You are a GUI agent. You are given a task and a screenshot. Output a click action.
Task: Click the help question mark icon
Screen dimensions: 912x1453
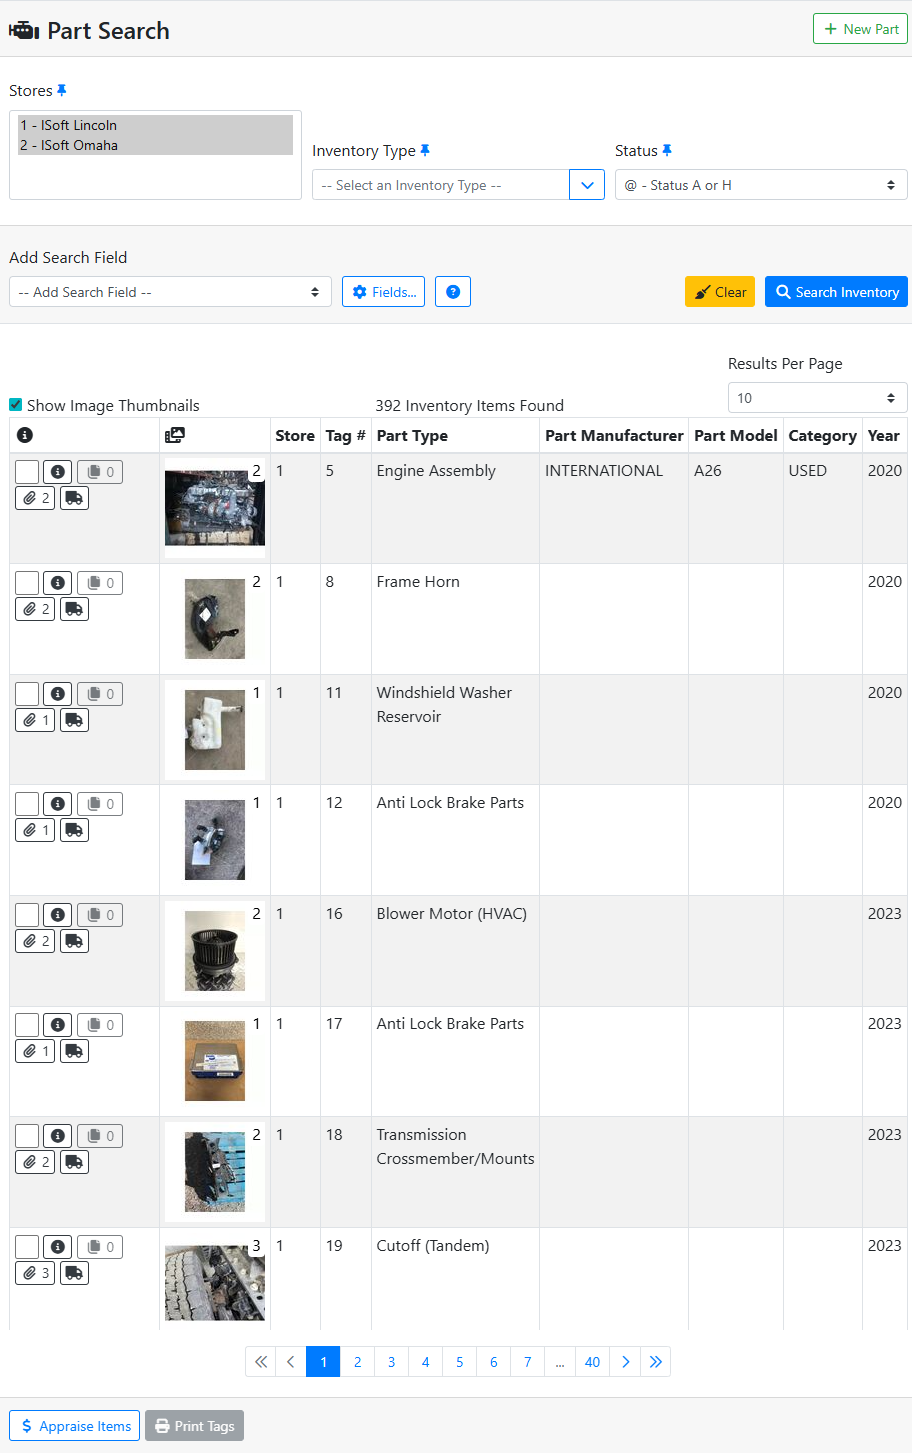[x=452, y=291]
